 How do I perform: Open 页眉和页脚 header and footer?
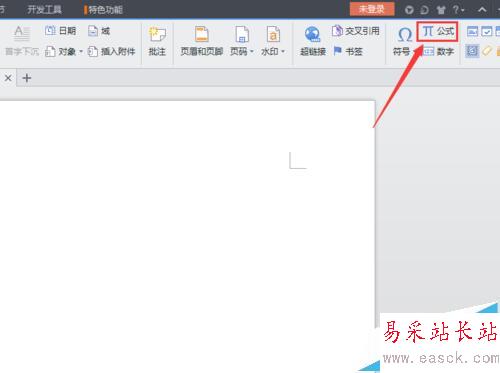click(202, 42)
